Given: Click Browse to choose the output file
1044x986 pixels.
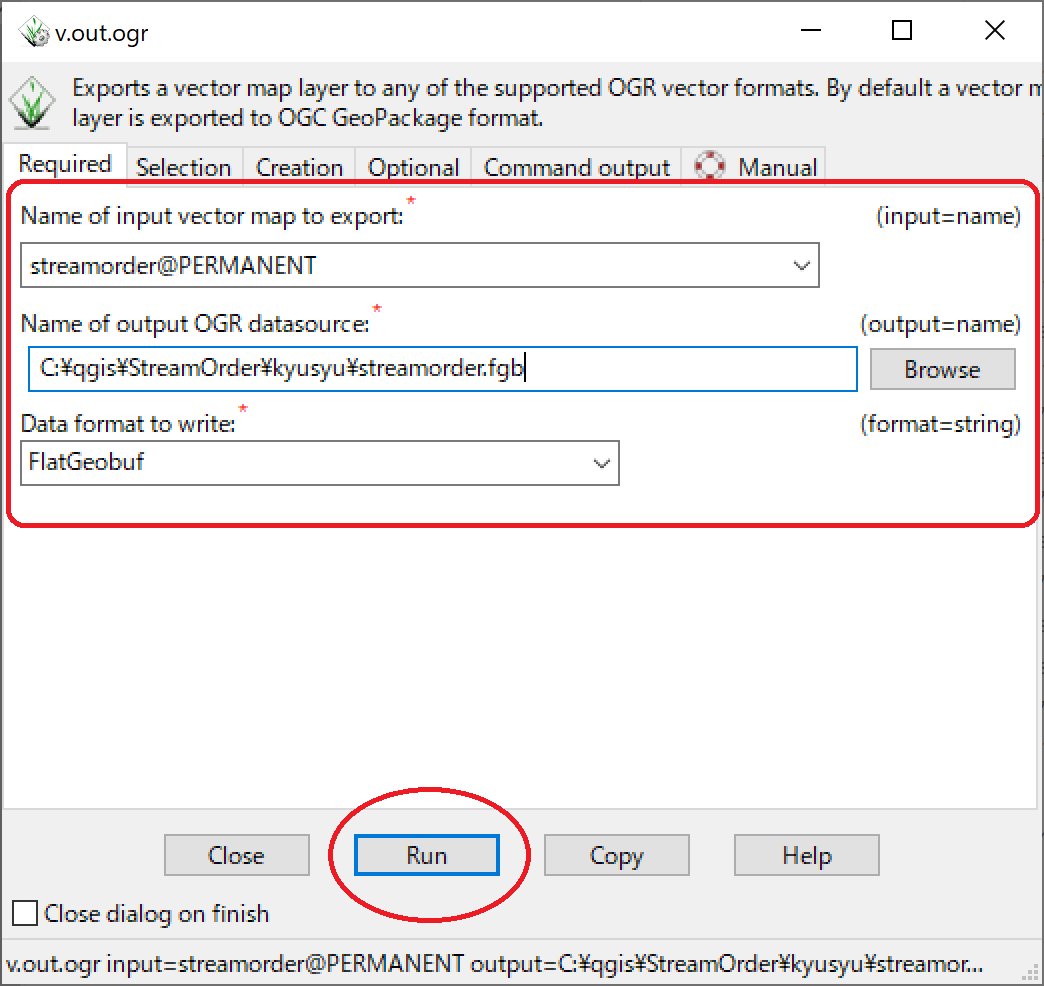Looking at the screenshot, I should click(x=942, y=369).
